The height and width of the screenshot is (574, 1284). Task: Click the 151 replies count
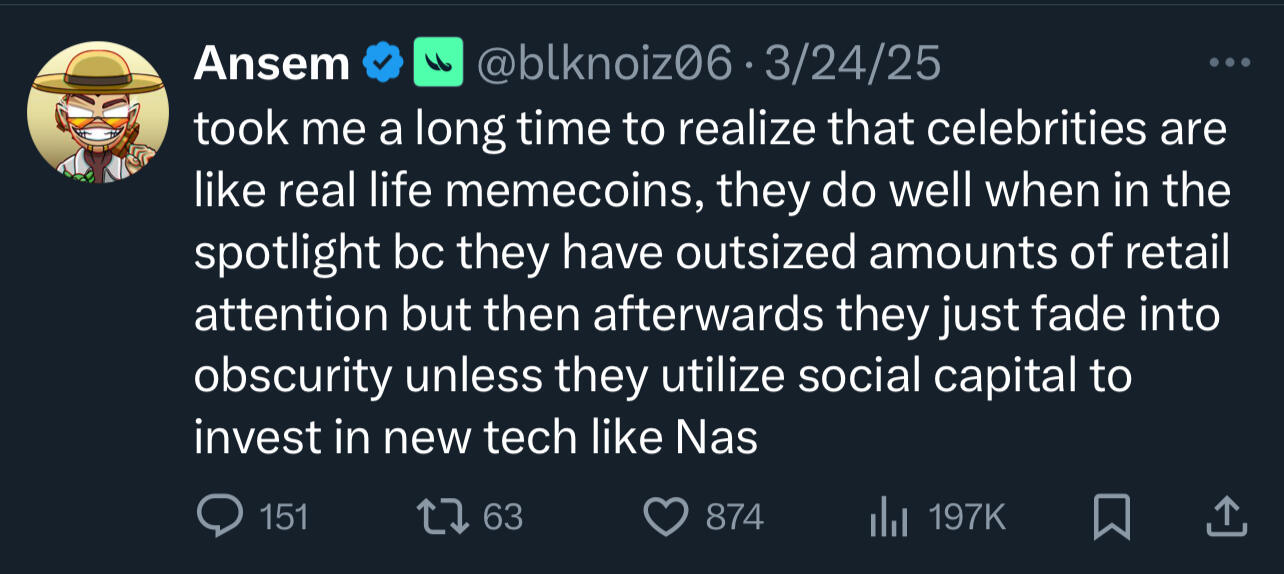click(284, 517)
